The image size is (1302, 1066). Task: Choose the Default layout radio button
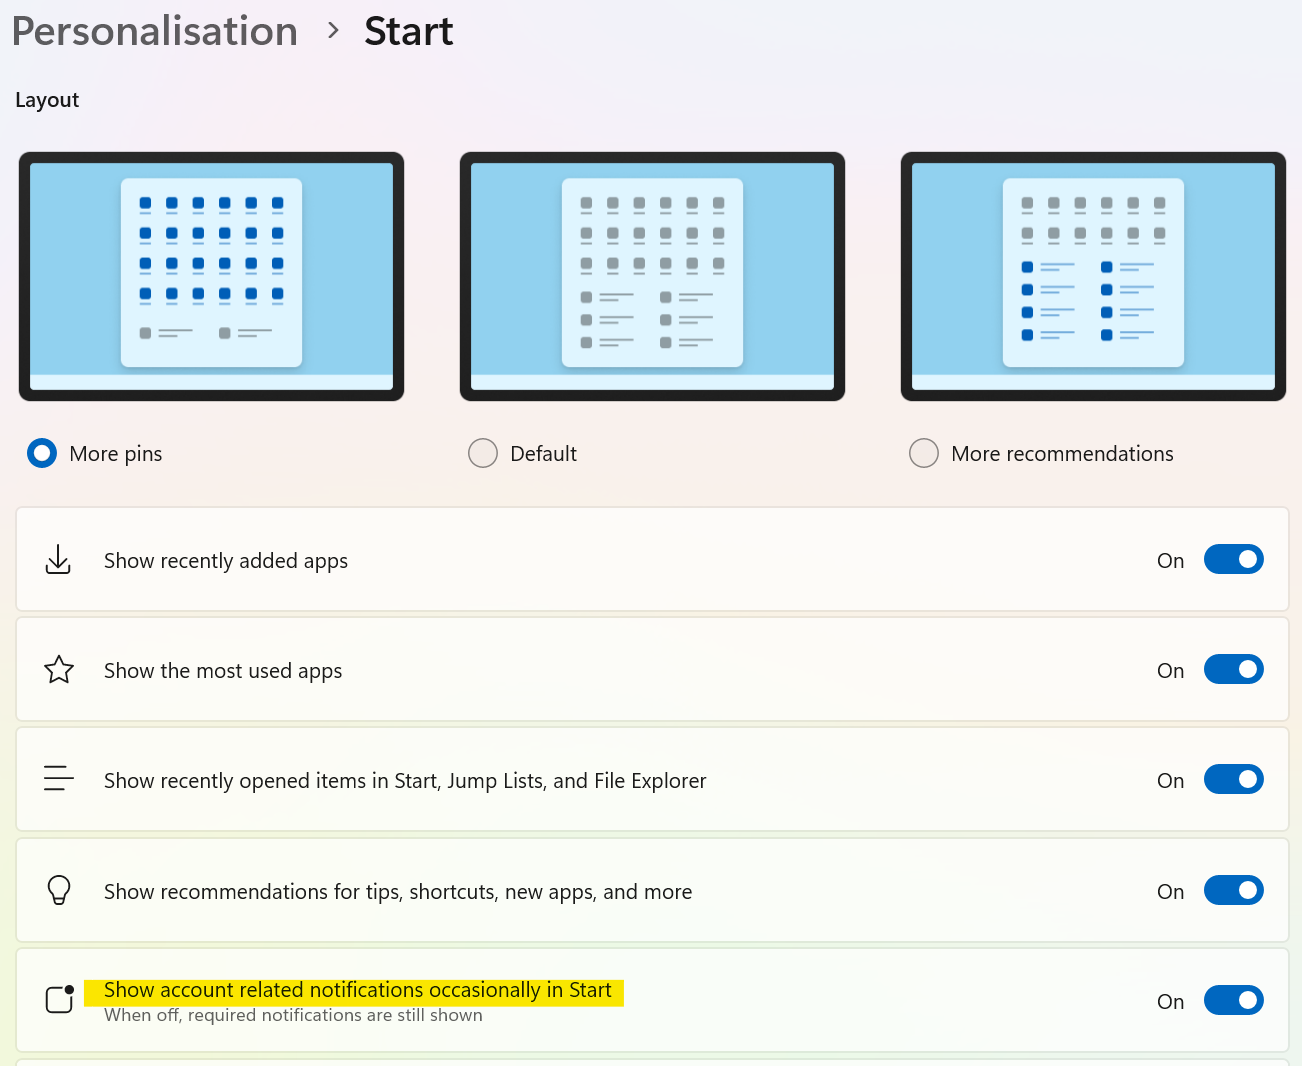483,454
